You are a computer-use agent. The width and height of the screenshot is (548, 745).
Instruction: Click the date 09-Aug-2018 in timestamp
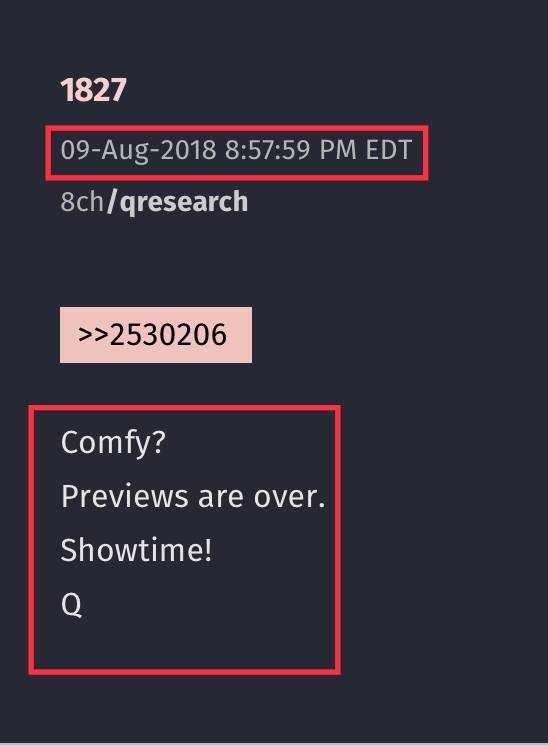coord(138,151)
